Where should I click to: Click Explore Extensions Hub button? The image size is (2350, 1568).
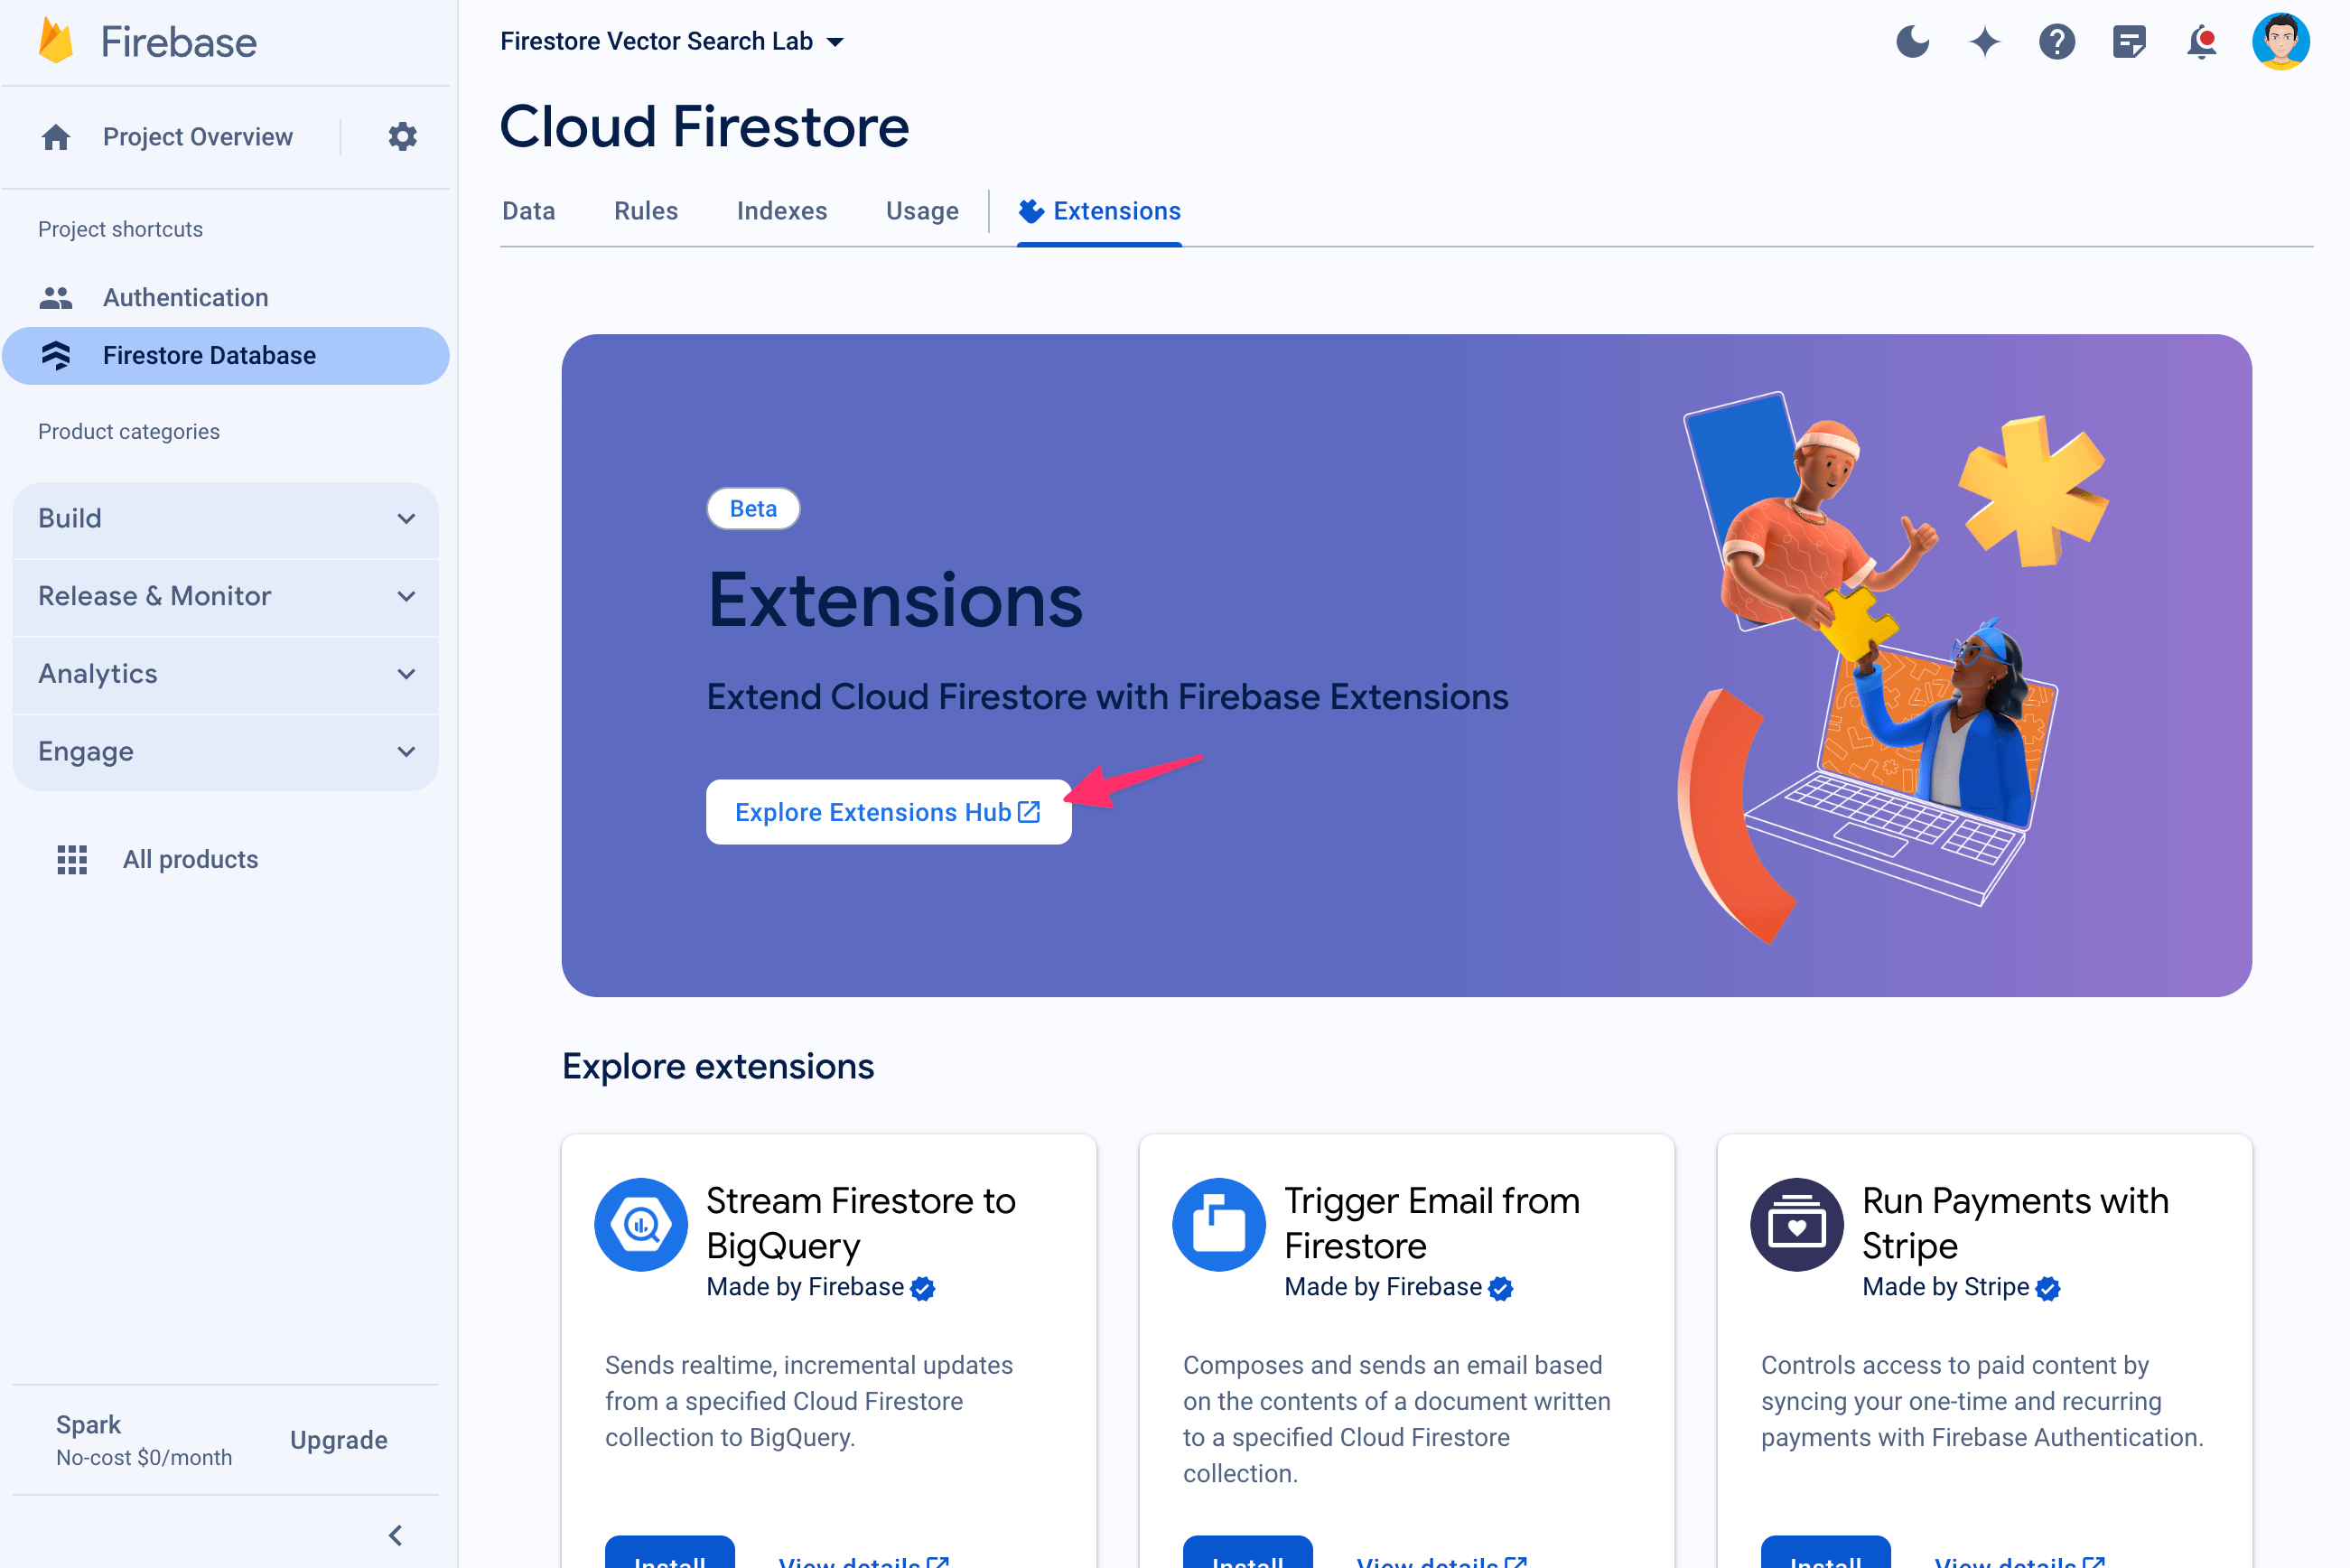pos(885,812)
